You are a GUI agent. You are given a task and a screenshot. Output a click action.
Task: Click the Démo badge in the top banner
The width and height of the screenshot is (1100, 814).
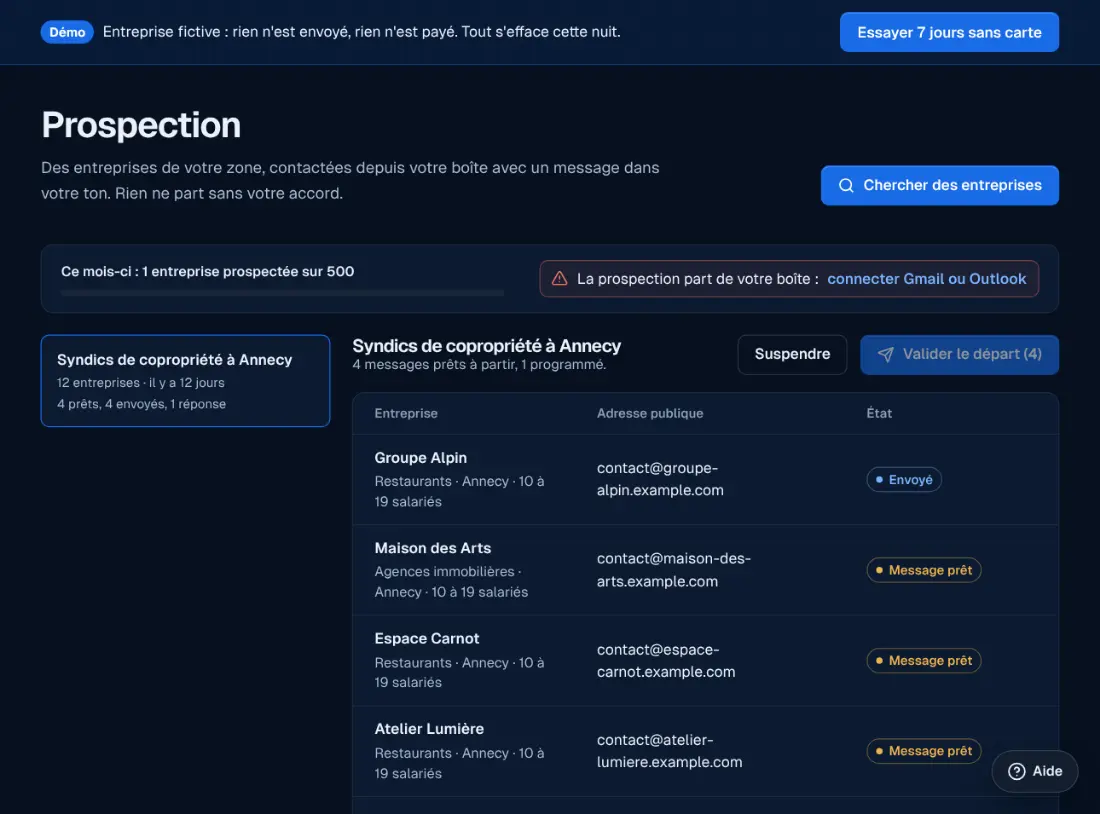click(67, 32)
